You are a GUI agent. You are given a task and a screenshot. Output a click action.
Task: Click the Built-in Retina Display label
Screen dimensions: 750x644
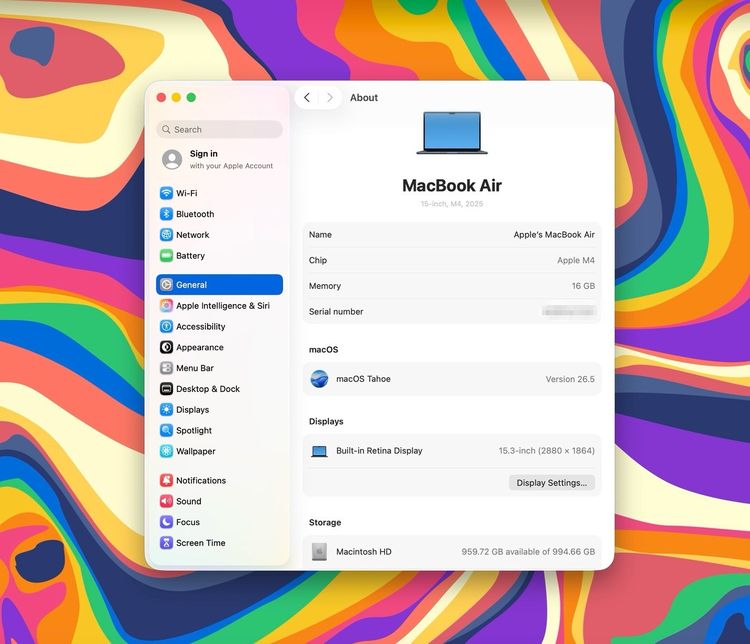[x=379, y=451]
